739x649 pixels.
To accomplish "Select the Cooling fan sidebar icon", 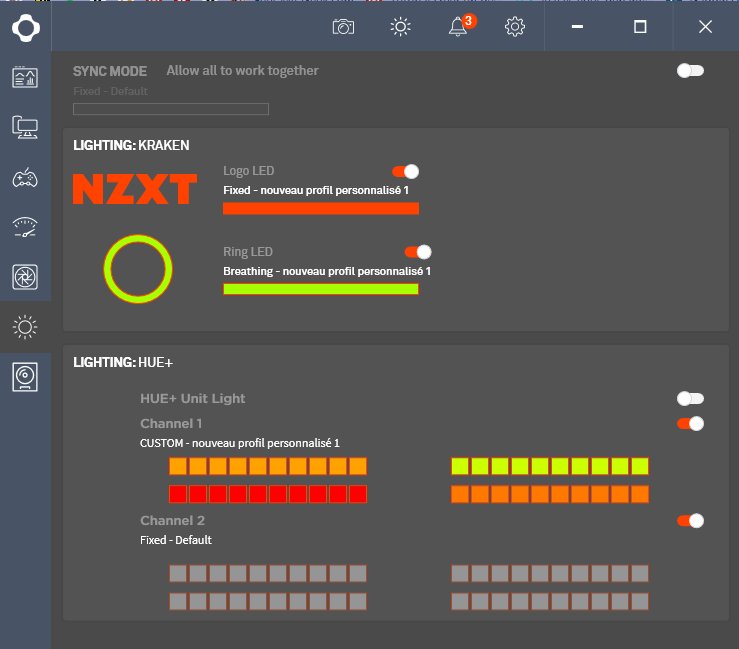I will tap(25, 276).
